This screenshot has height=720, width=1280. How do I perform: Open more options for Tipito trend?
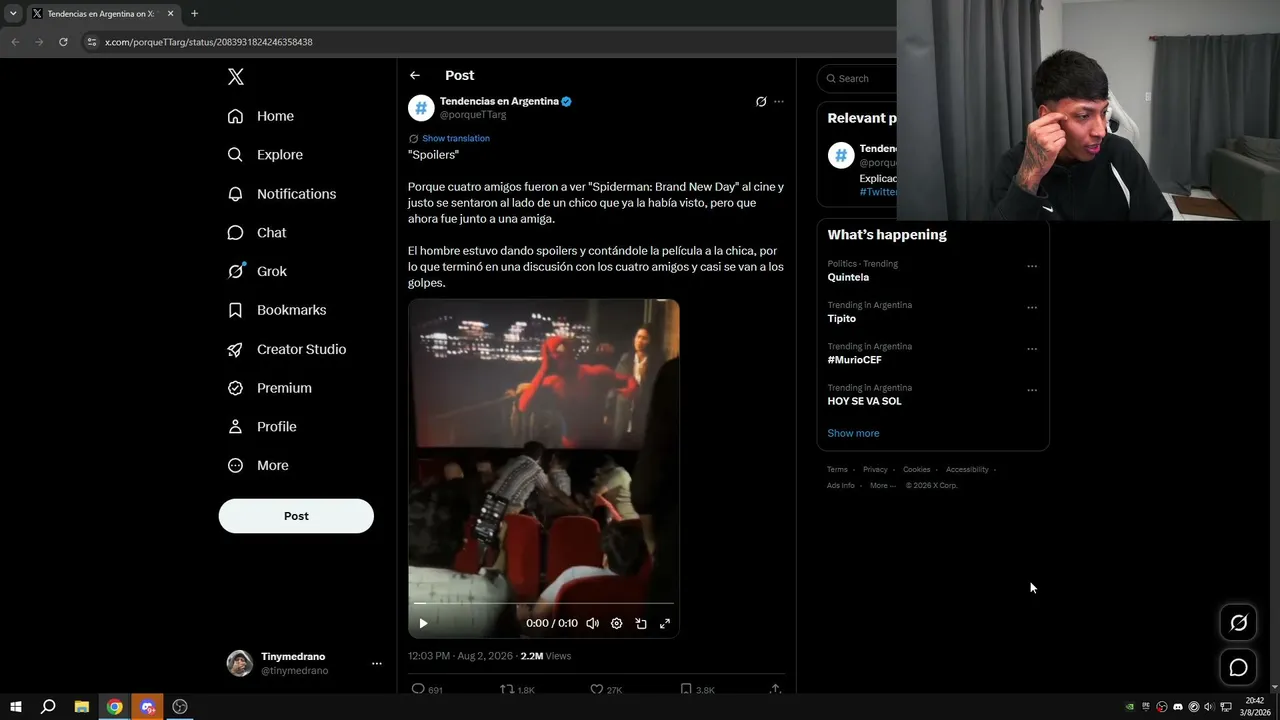pyautogui.click(x=1032, y=307)
